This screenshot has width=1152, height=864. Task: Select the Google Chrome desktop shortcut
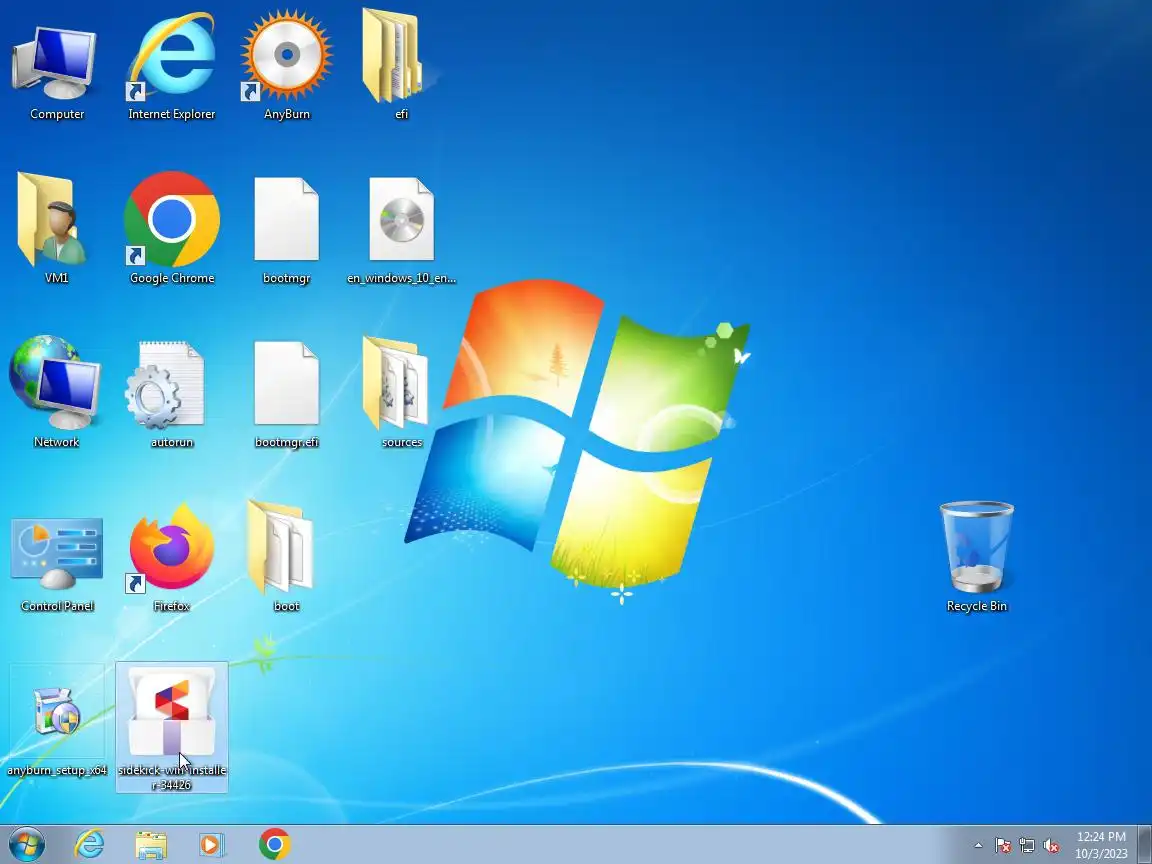(x=172, y=228)
